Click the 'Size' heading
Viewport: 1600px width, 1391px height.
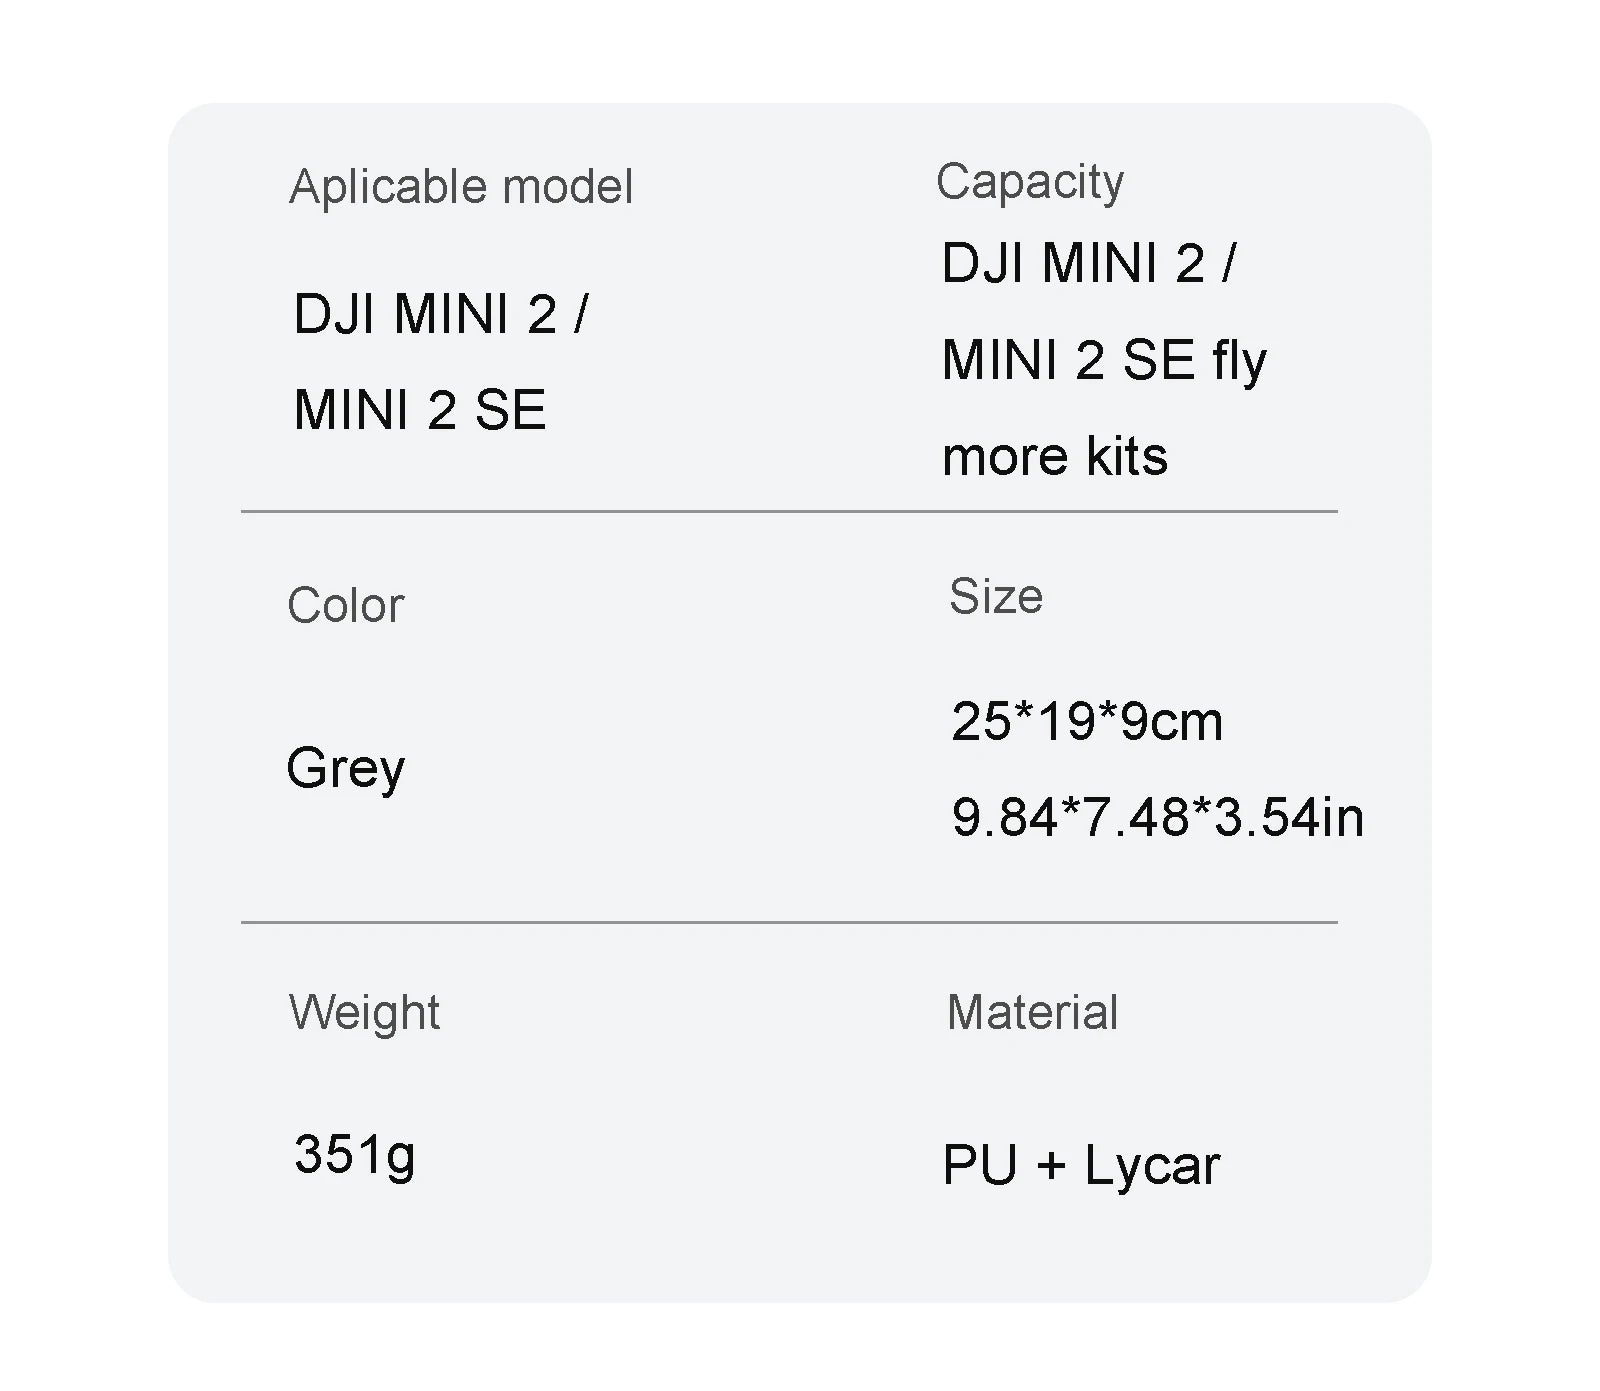pos(996,596)
